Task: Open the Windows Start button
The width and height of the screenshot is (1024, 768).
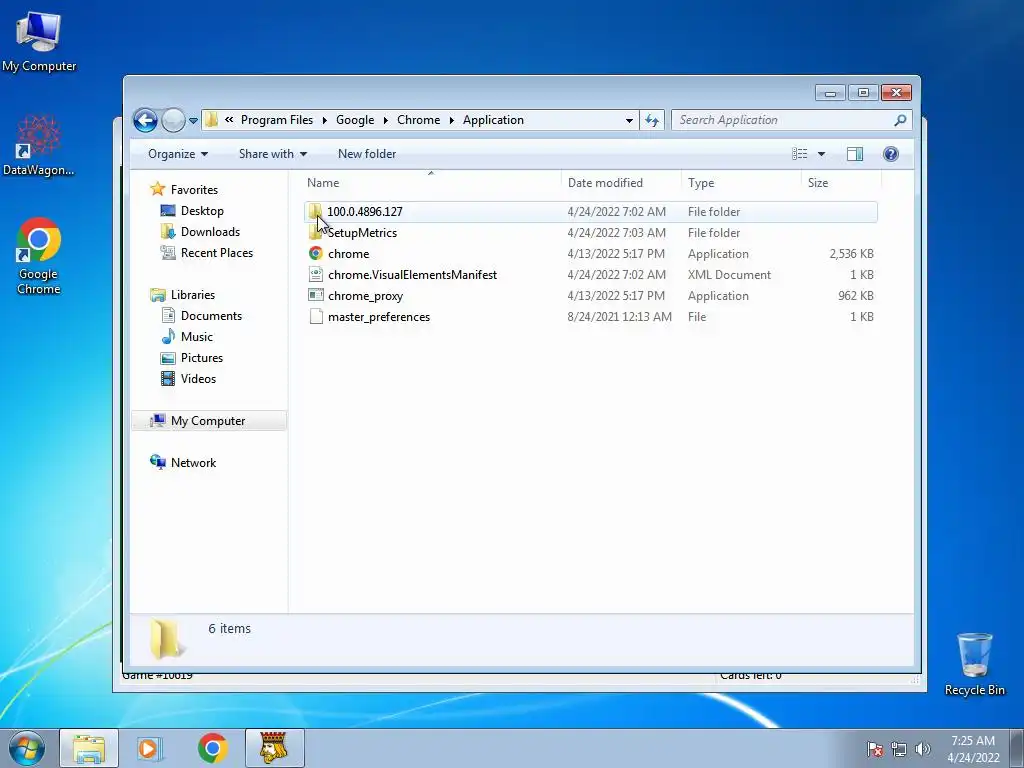Action: point(27,748)
